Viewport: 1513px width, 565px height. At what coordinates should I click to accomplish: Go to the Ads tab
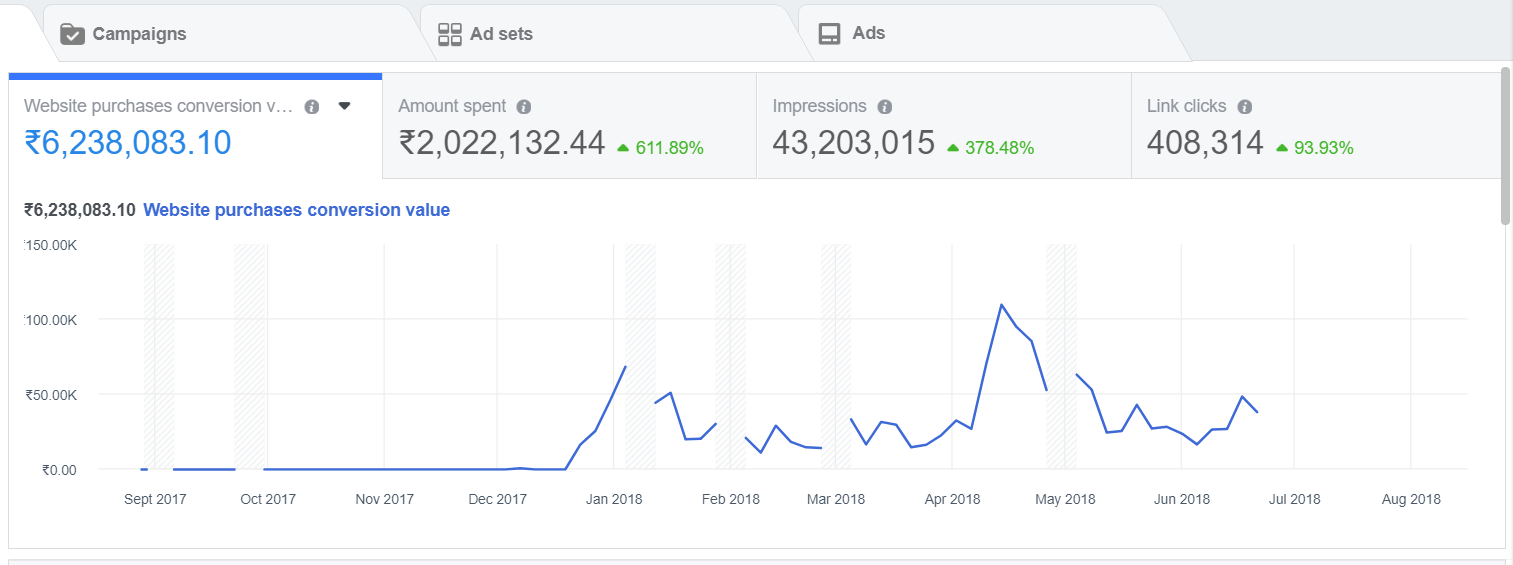868,33
